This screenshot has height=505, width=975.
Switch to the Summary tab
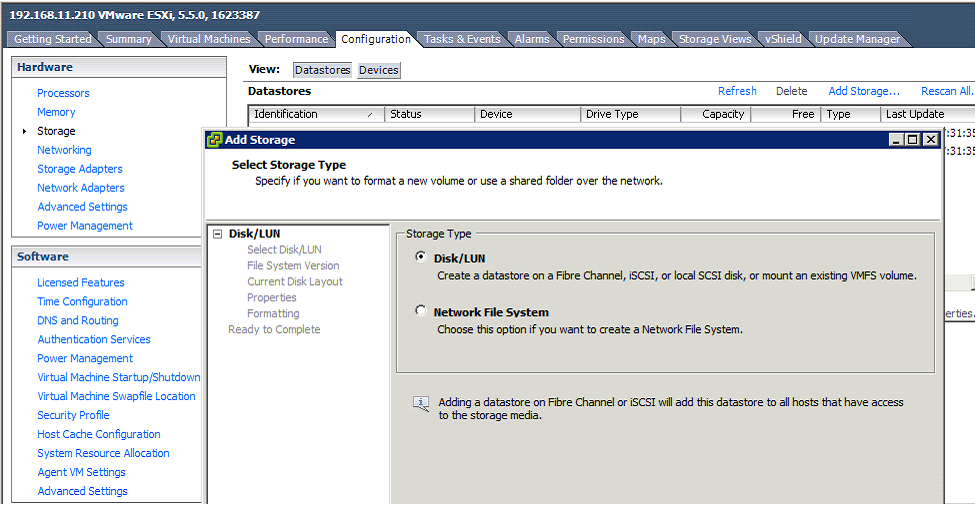pos(128,39)
